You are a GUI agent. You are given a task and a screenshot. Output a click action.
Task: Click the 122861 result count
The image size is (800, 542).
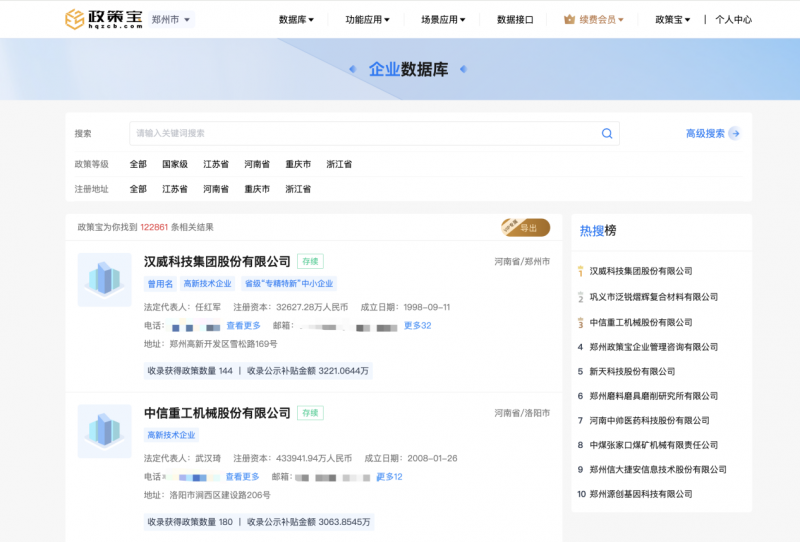tap(154, 227)
